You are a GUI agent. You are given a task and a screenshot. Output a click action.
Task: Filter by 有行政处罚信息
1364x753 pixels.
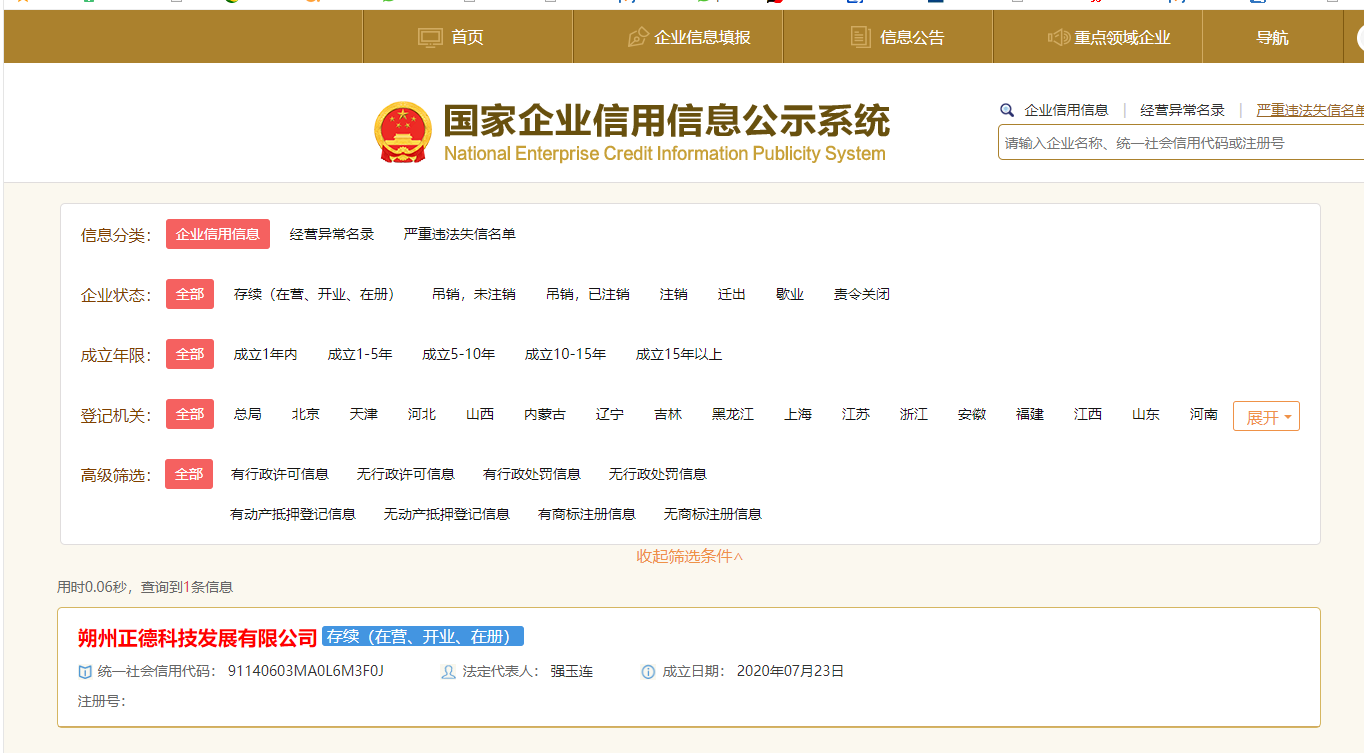click(x=532, y=474)
